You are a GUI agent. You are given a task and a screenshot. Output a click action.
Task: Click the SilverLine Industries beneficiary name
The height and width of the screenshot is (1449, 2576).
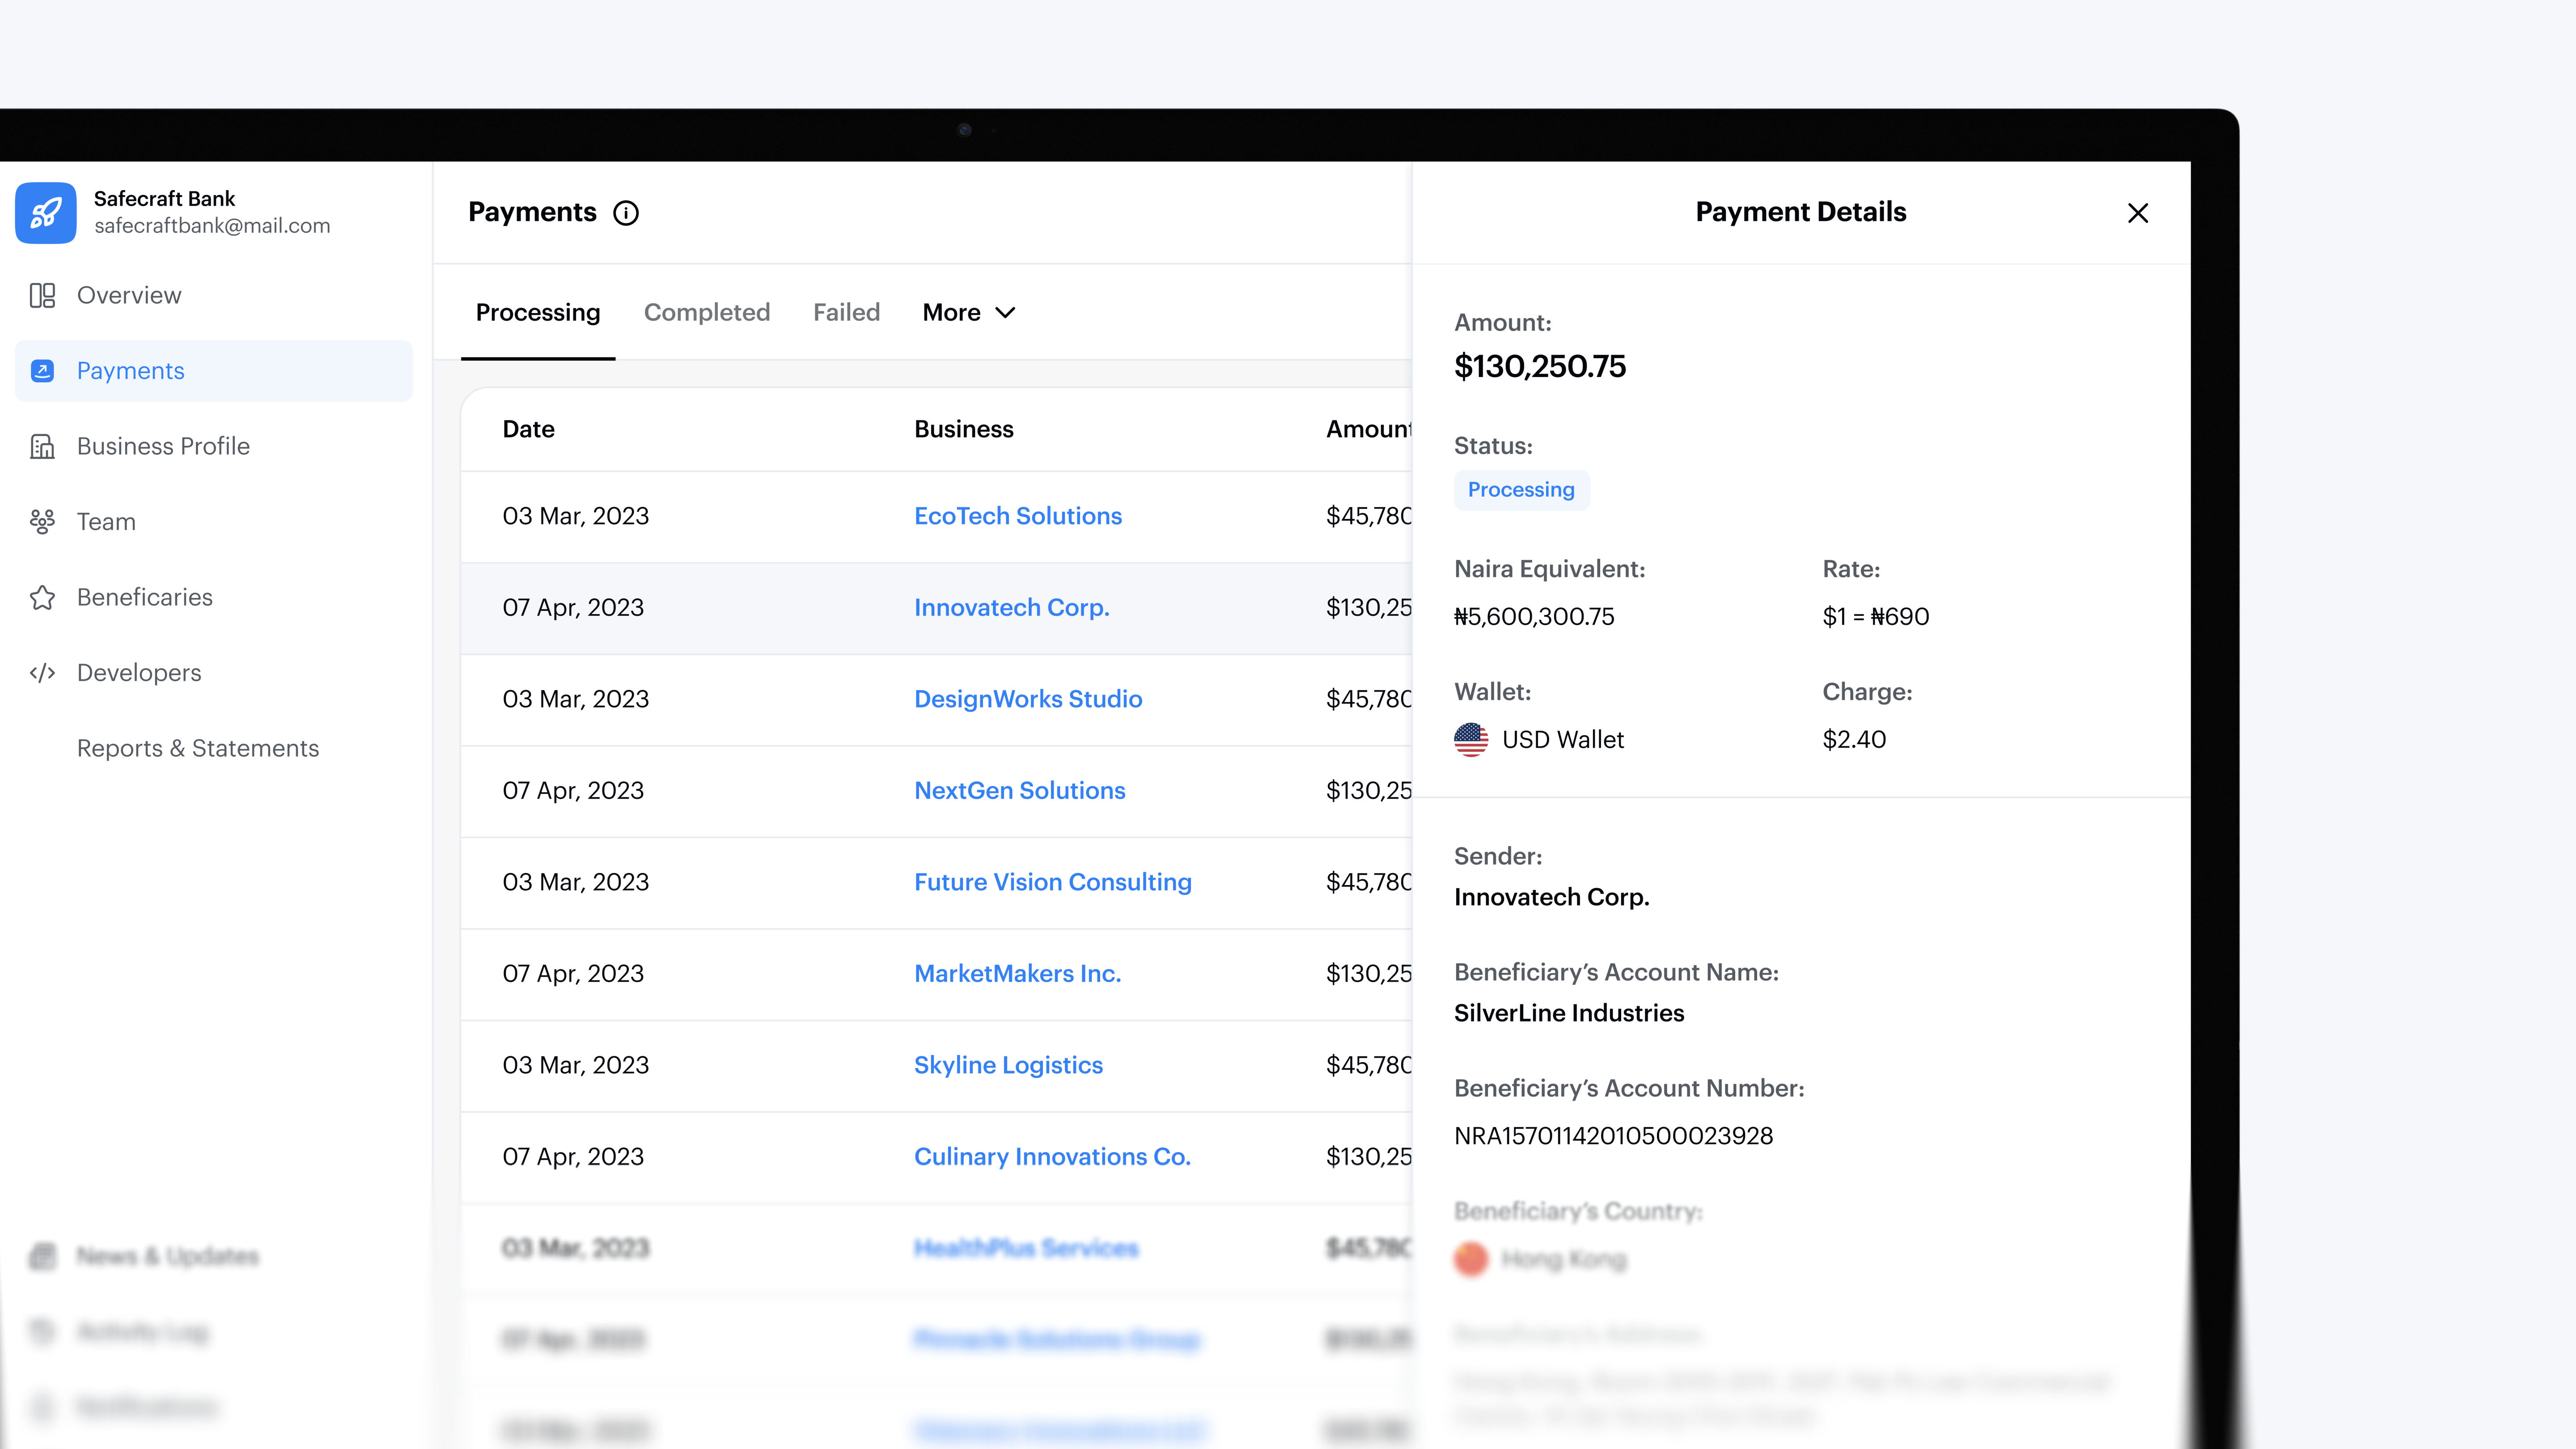click(1569, 1013)
